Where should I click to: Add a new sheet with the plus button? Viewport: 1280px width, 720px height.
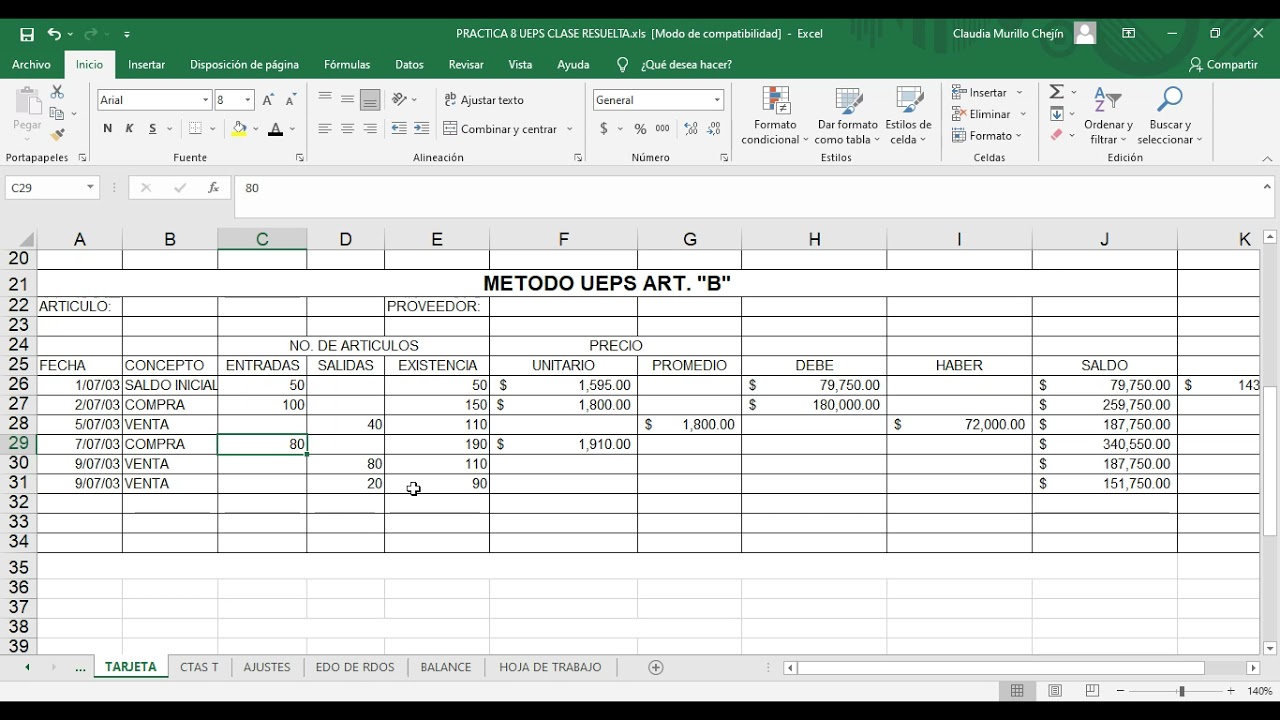[656, 667]
